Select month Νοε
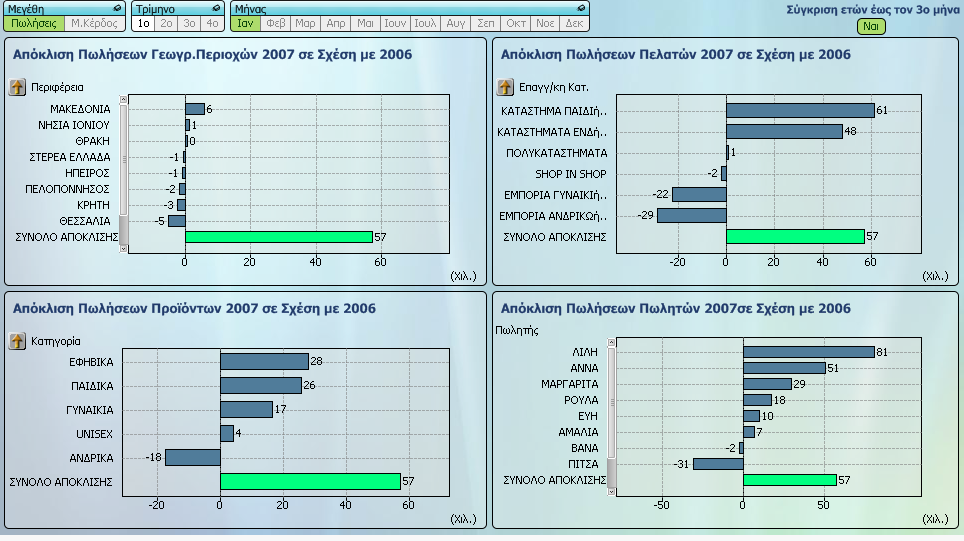 545,23
